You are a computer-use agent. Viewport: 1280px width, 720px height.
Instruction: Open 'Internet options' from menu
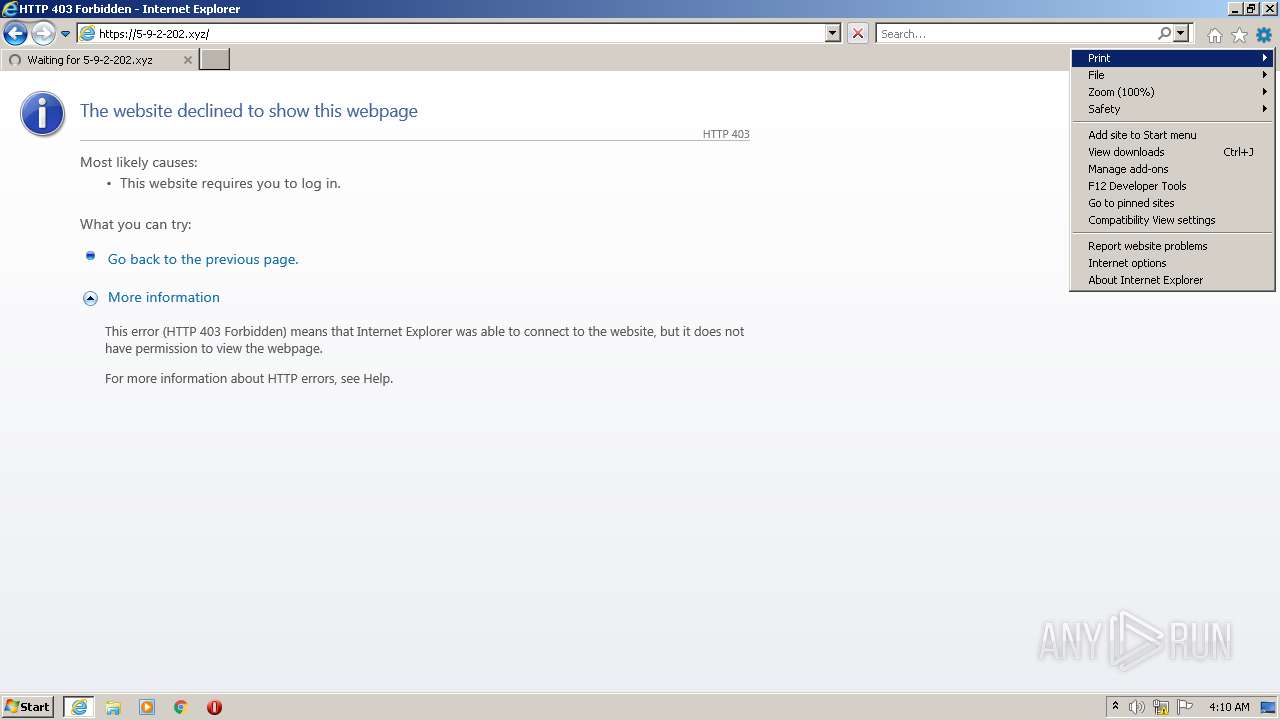(1172, 263)
